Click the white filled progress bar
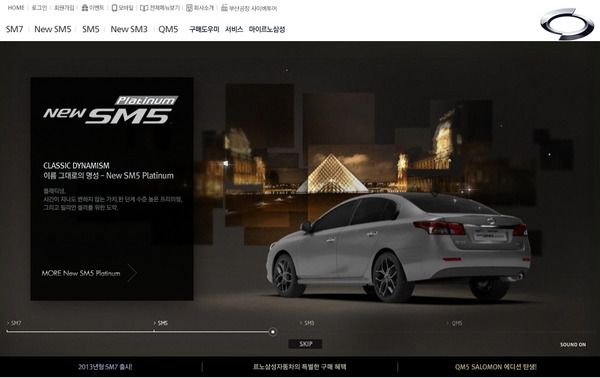 pos(138,332)
